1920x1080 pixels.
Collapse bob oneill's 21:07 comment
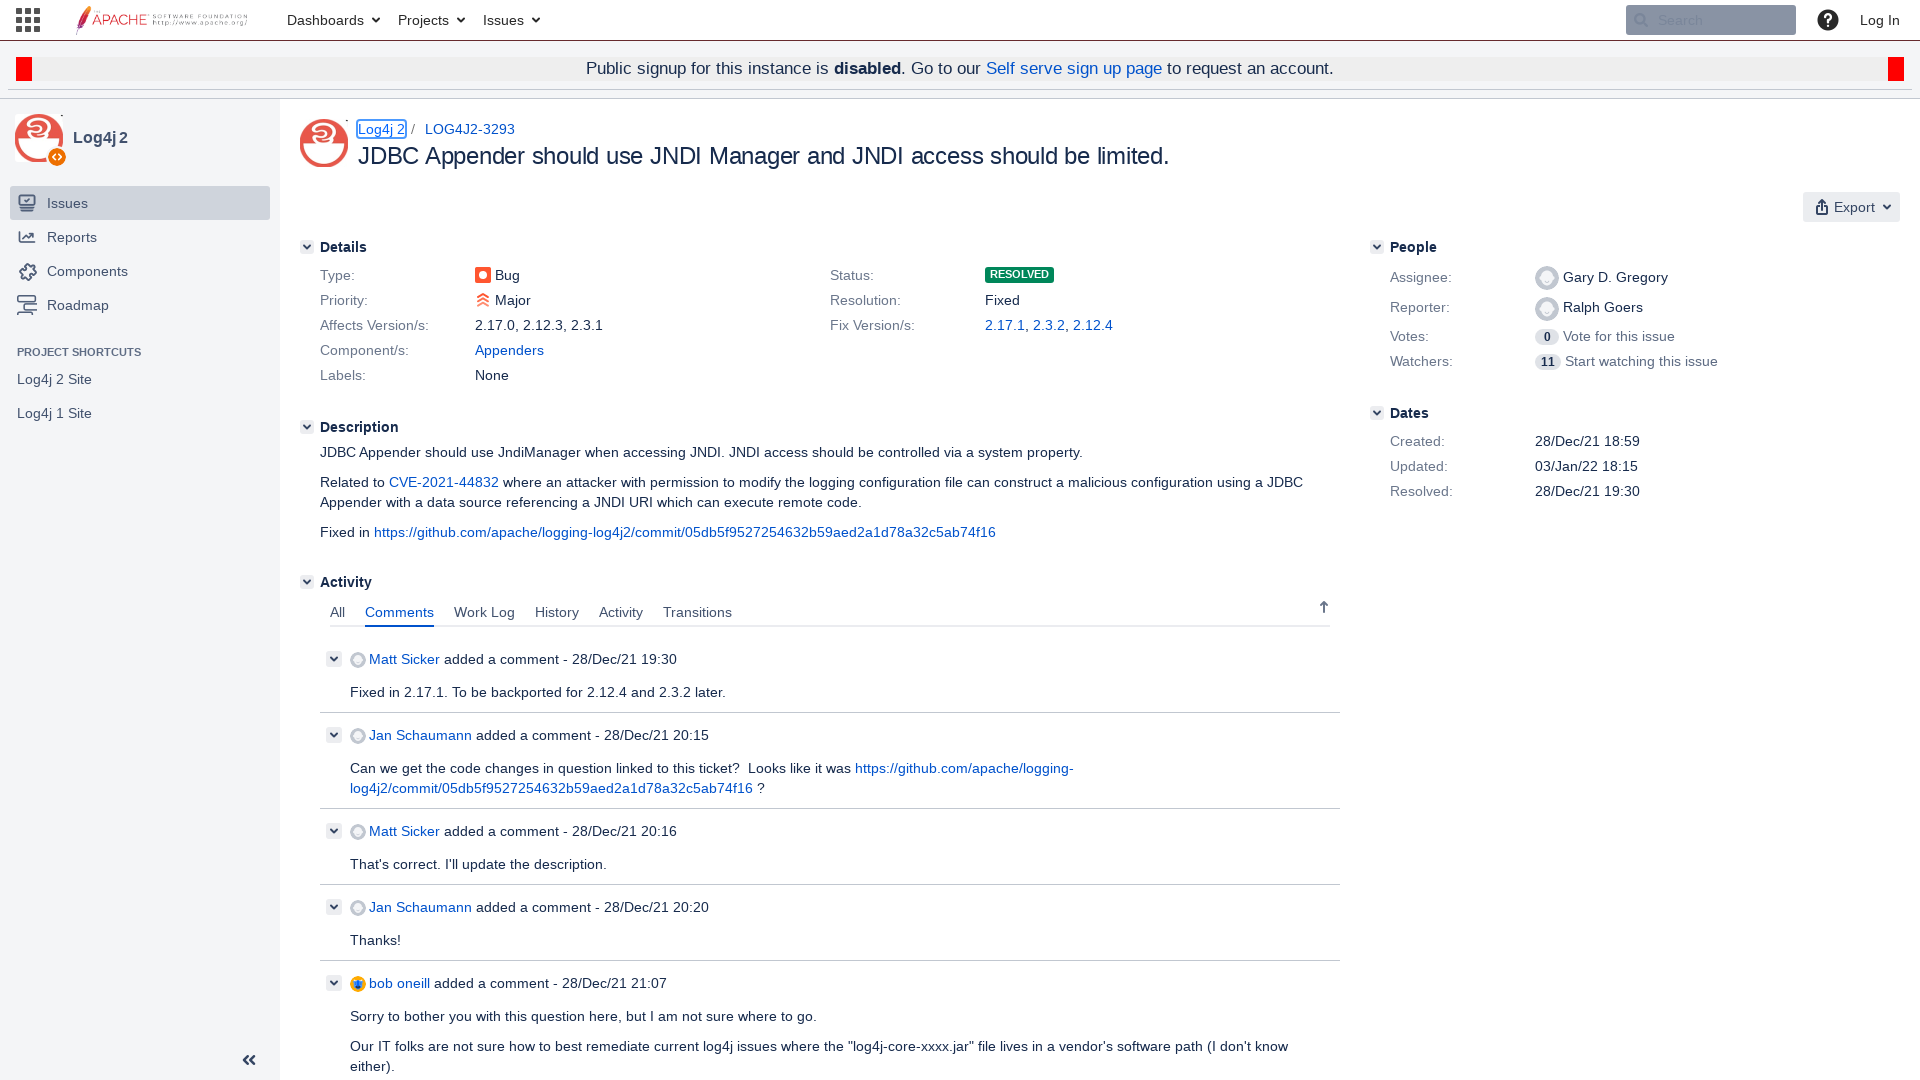pyautogui.click(x=334, y=983)
